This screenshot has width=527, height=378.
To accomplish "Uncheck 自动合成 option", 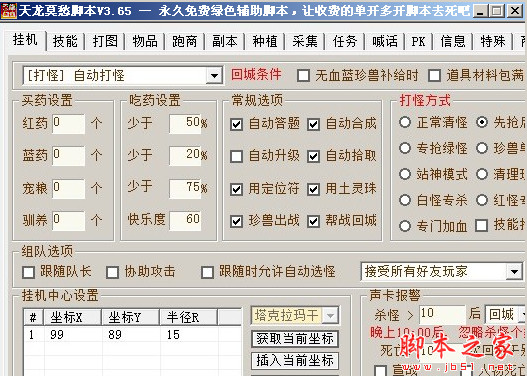I will pos(313,125).
